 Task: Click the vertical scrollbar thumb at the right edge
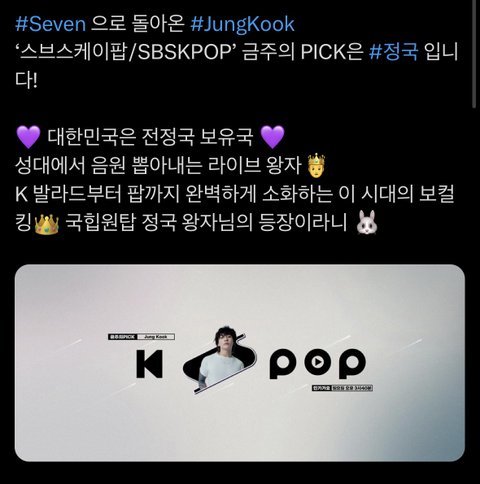tap(475, 53)
